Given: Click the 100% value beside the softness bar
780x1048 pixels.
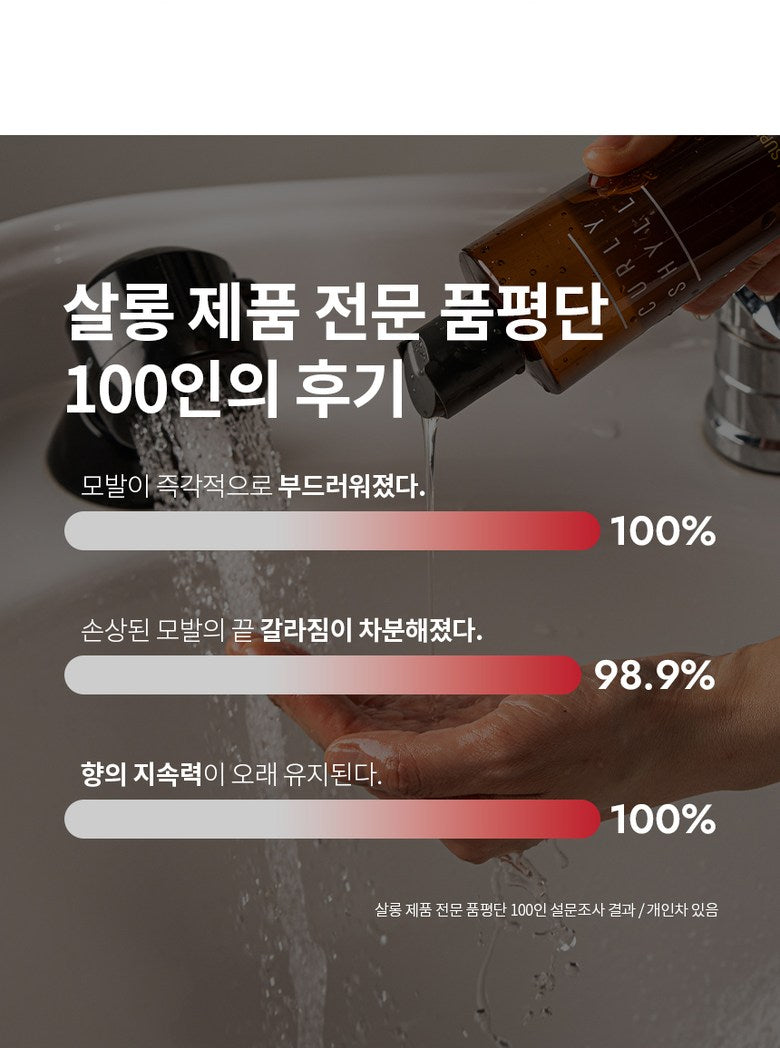Looking at the screenshot, I should [663, 532].
